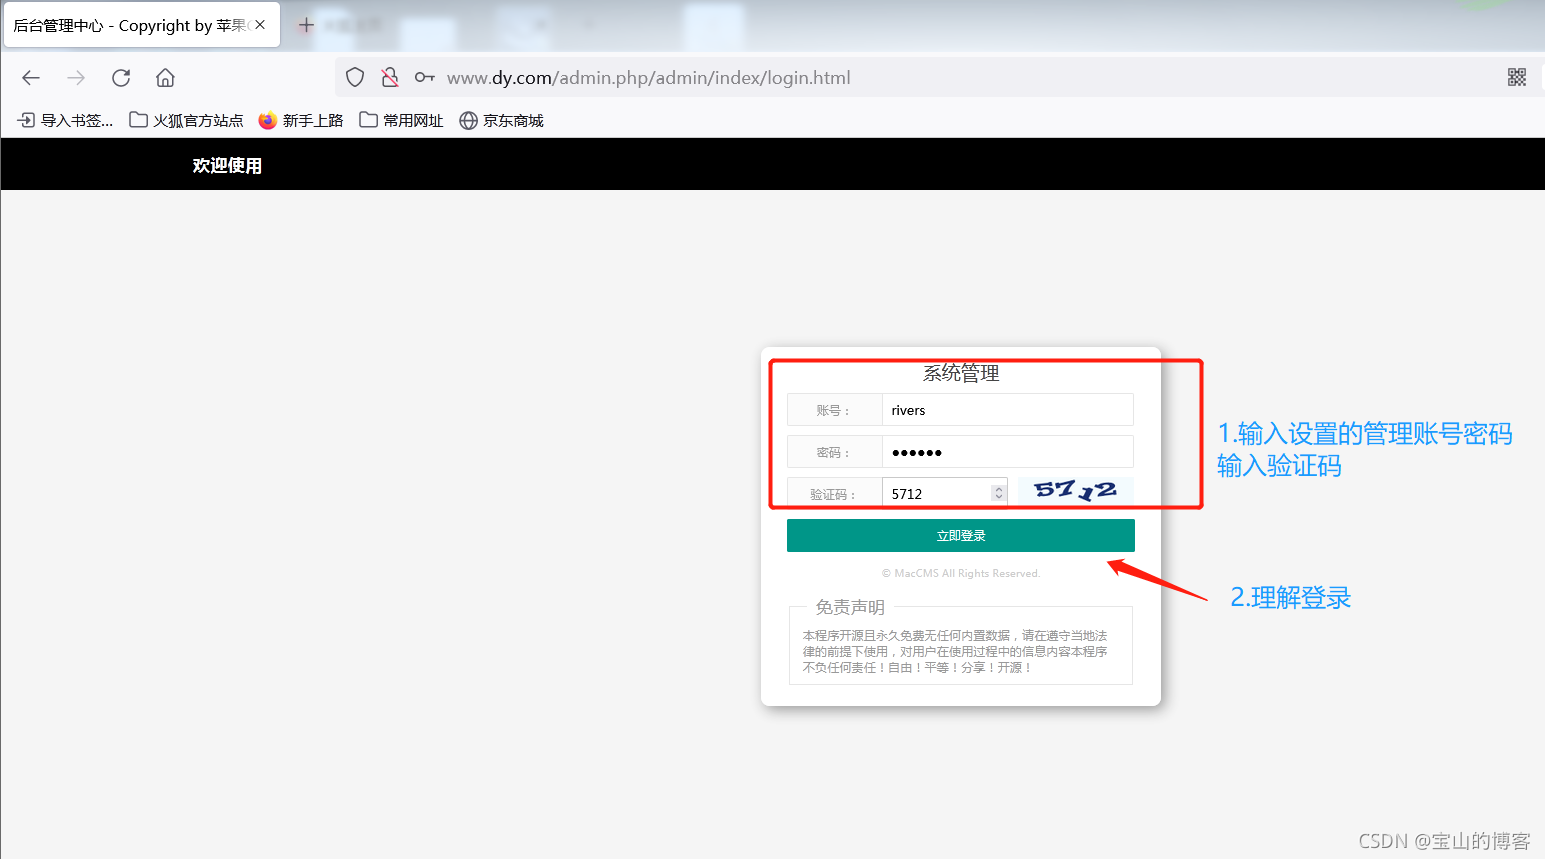
Task: Open the 京东商城 bookmark
Action: tap(502, 120)
